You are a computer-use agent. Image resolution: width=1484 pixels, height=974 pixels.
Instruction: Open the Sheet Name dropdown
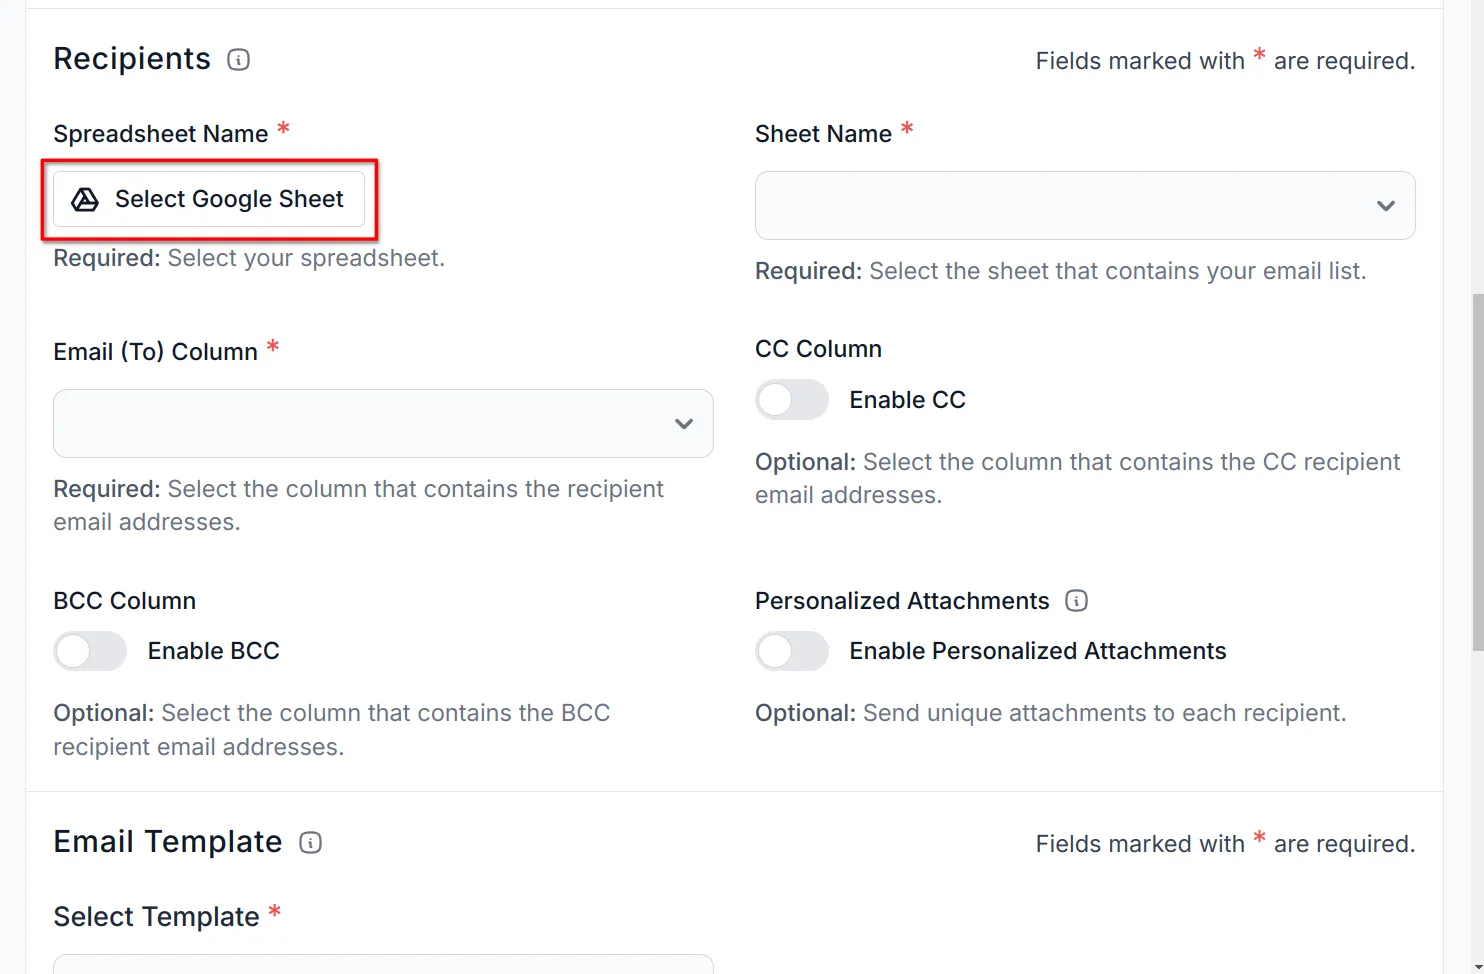tap(1085, 206)
